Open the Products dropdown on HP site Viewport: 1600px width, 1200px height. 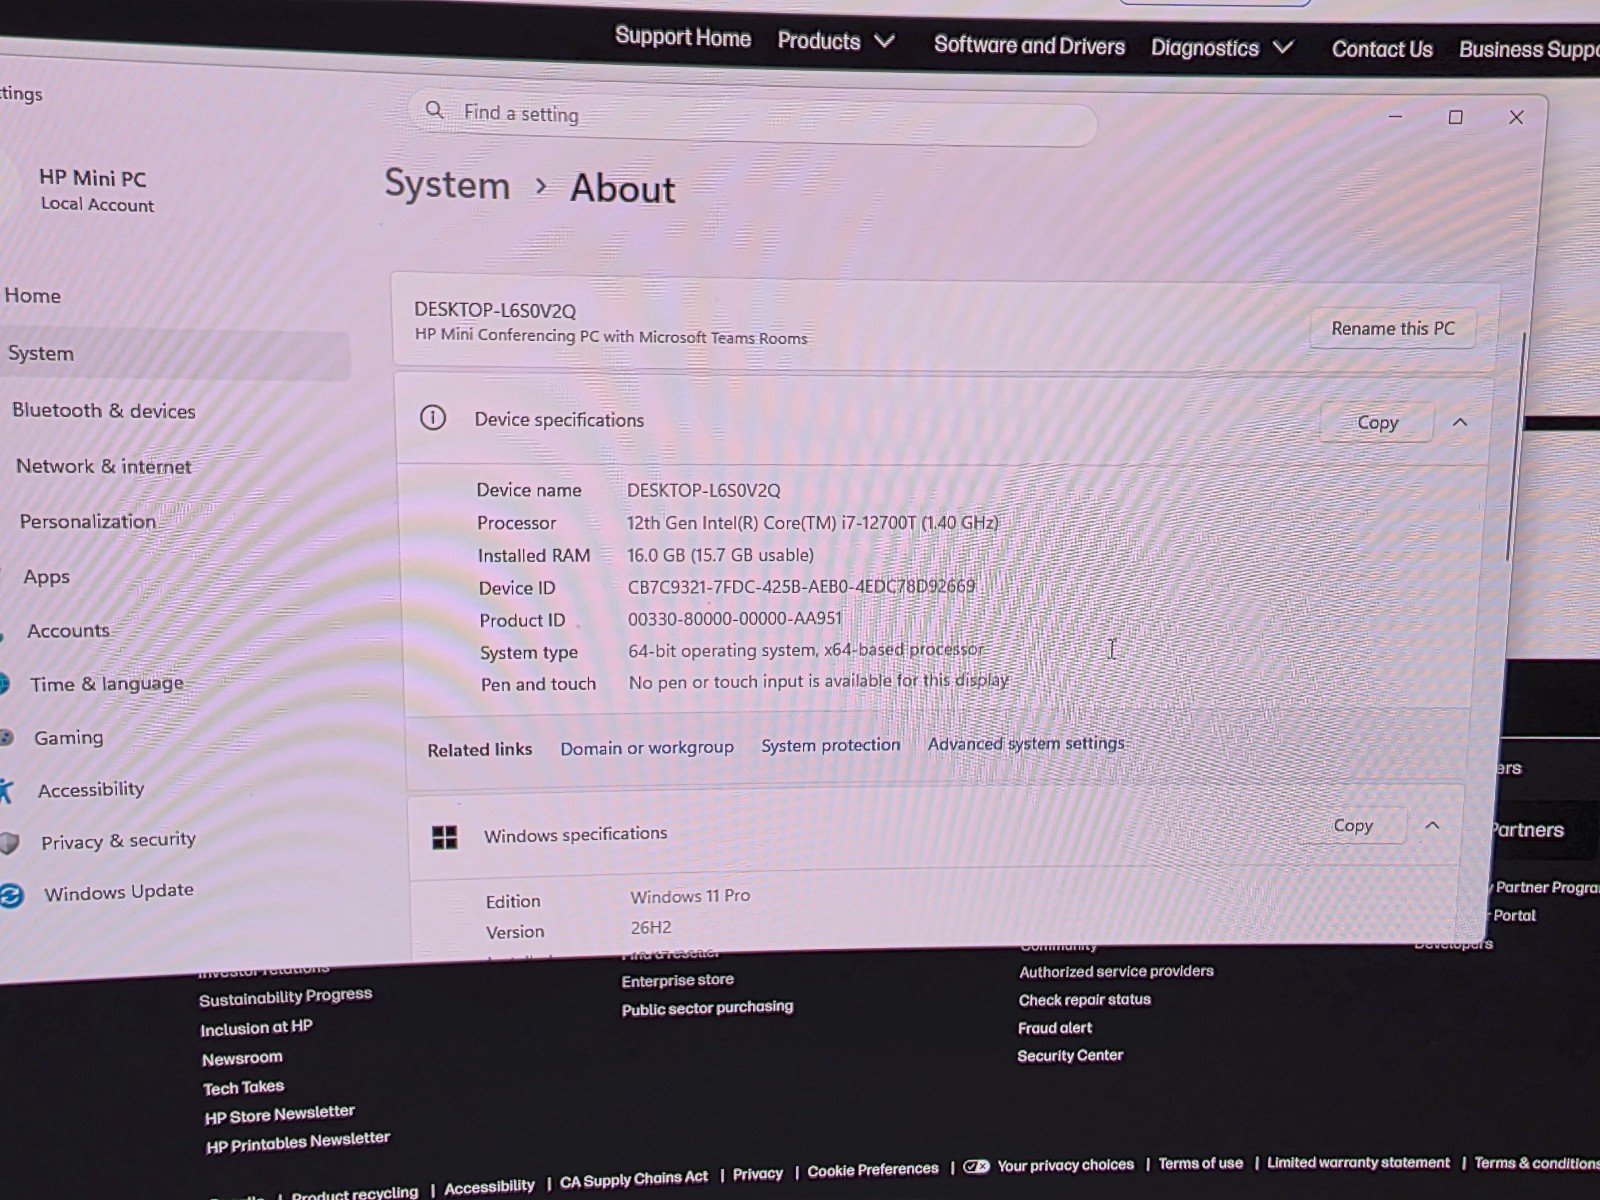(x=836, y=41)
